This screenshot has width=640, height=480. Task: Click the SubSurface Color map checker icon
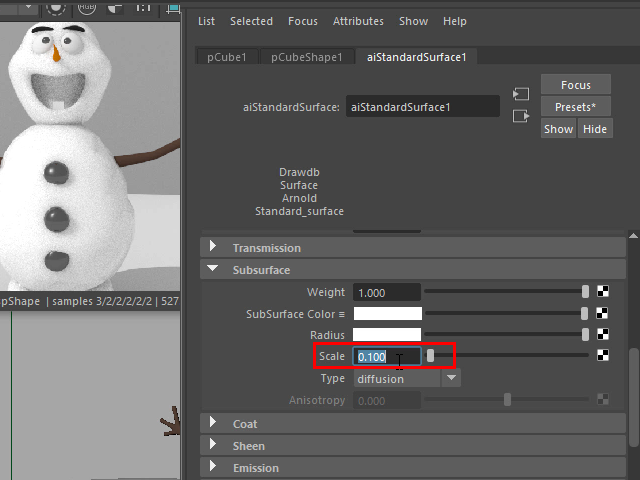pos(603,314)
